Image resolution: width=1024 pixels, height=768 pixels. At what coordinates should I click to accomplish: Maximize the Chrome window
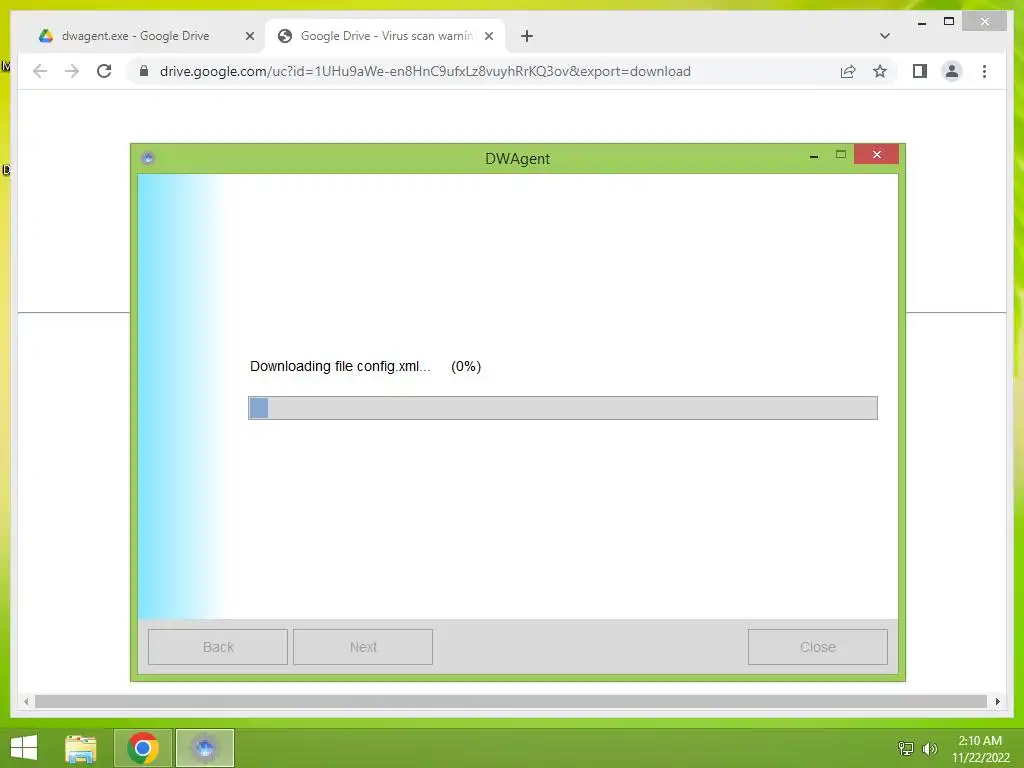click(949, 22)
